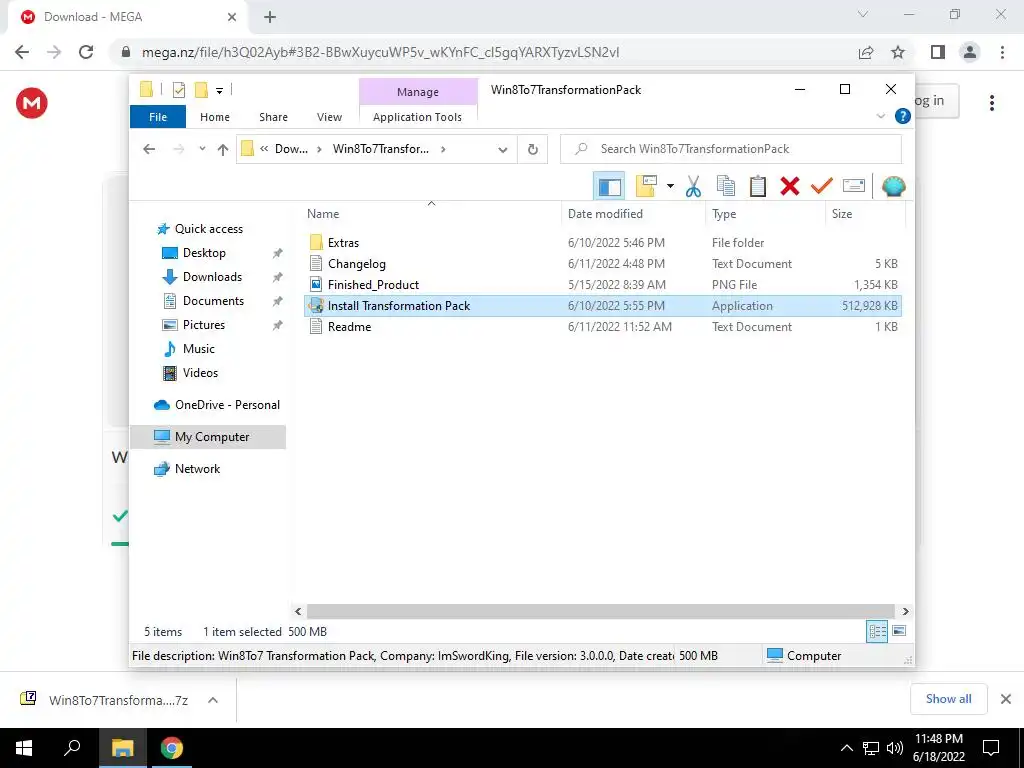Open the Win8To7Transforma....7z download menu chevron

[x=213, y=700]
